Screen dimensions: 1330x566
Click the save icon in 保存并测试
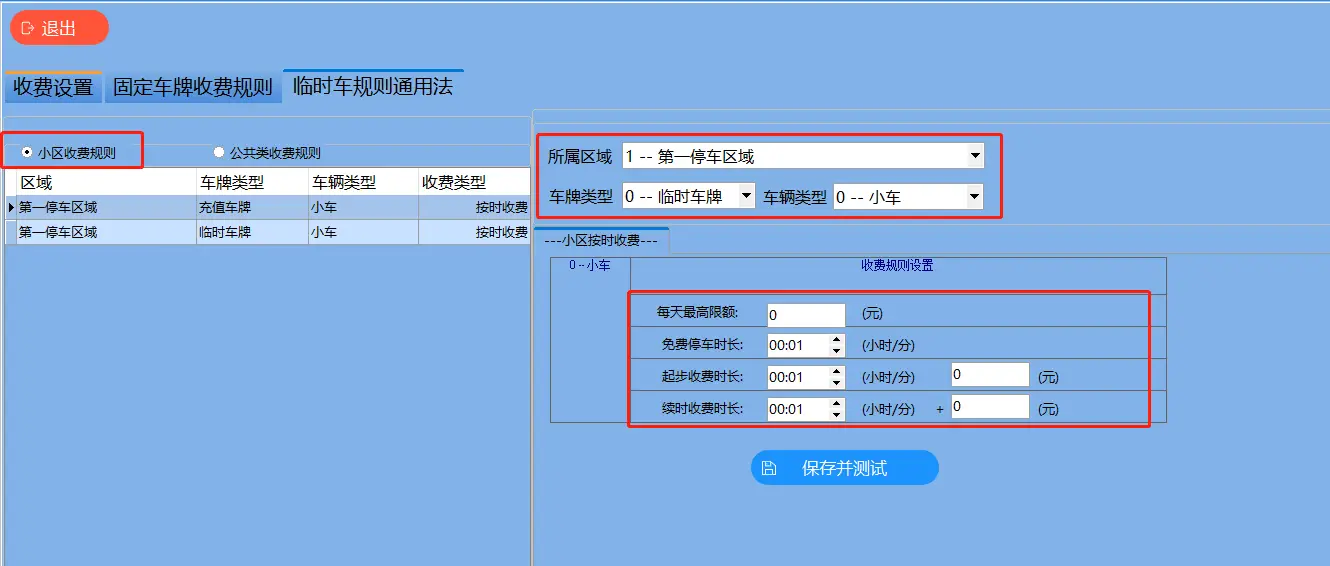(x=769, y=468)
